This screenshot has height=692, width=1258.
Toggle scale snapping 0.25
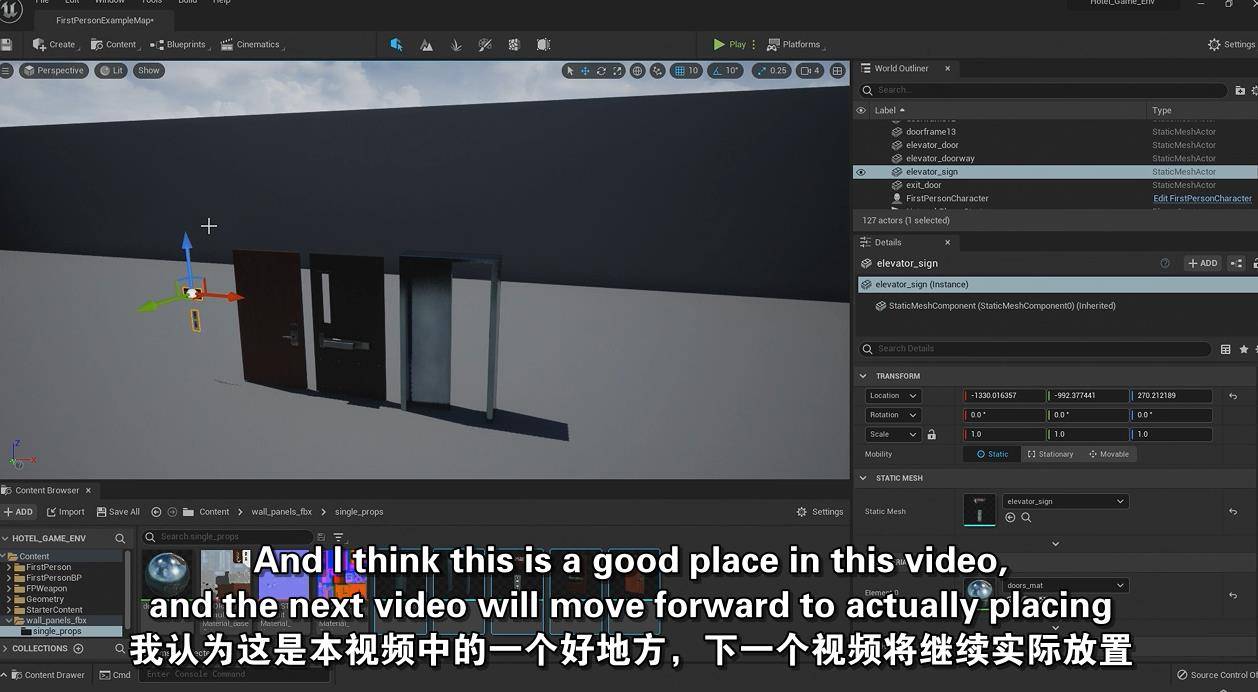(771, 70)
